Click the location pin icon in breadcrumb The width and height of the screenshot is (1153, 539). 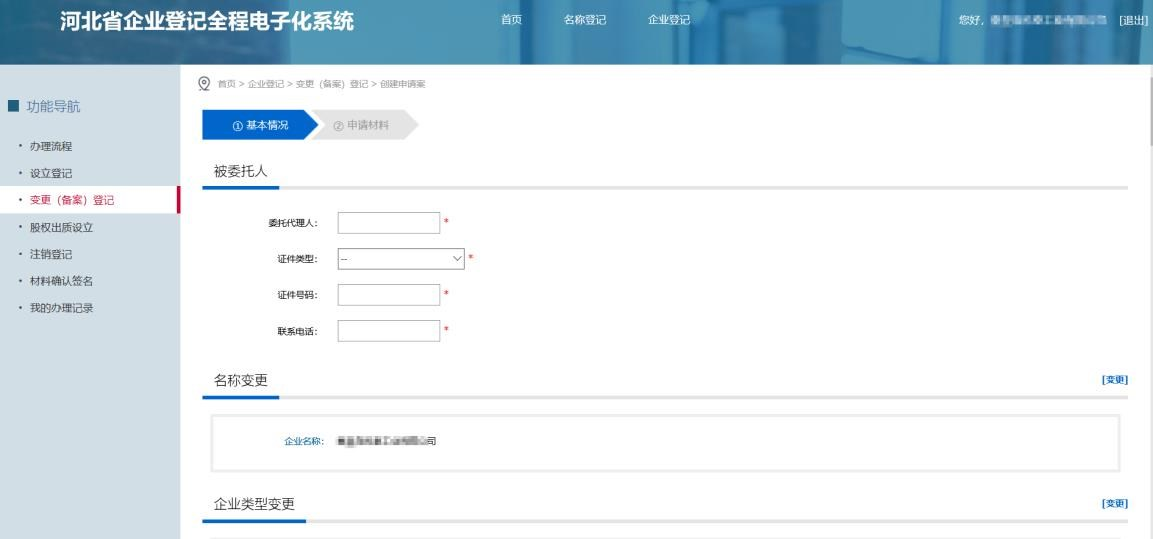pos(206,82)
